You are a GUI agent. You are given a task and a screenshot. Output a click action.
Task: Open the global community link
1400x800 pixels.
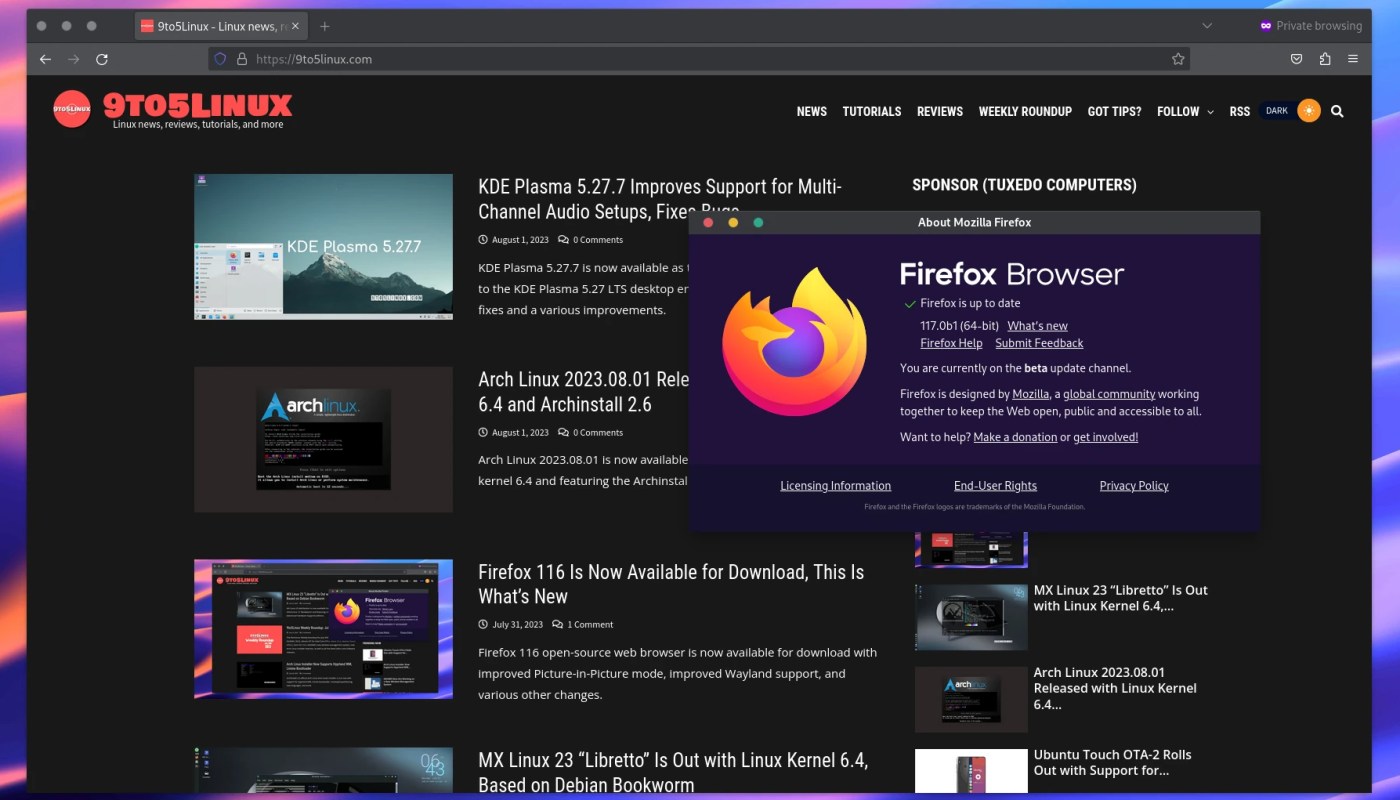click(x=1109, y=394)
